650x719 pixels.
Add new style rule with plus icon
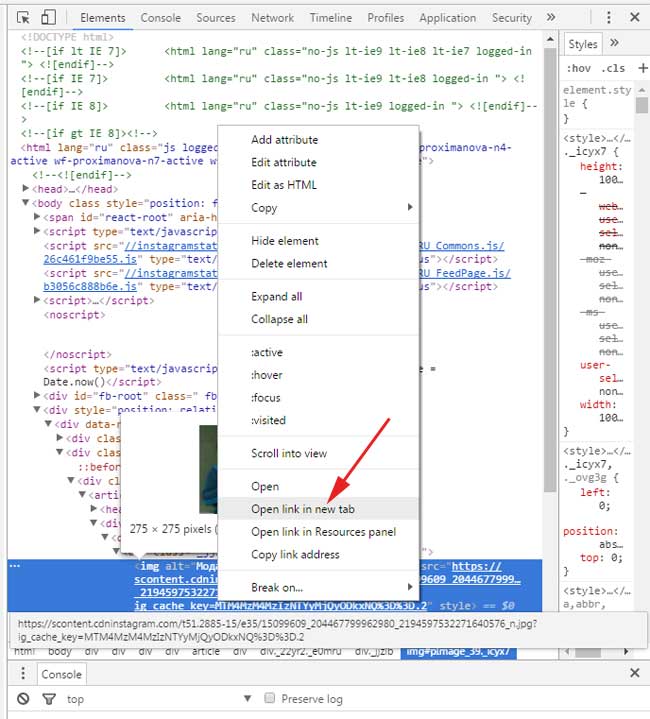pyautogui.click(x=643, y=68)
